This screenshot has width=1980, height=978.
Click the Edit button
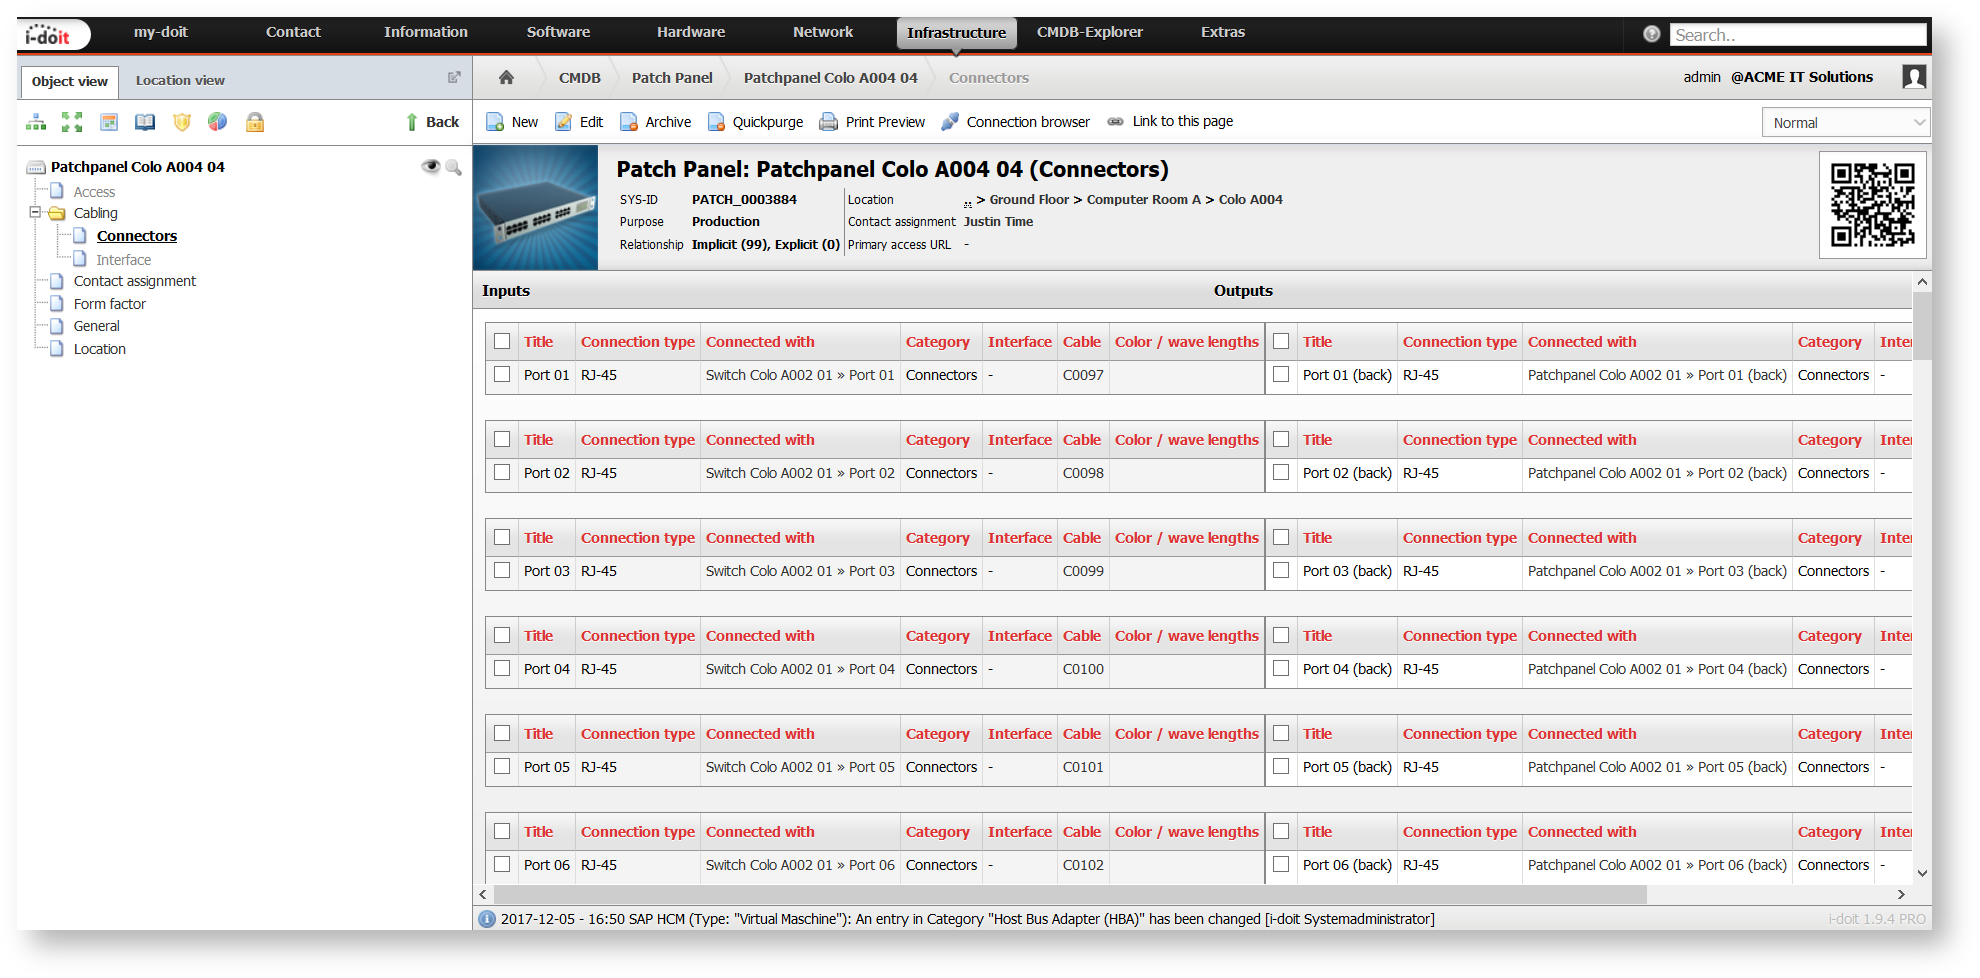pos(579,122)
